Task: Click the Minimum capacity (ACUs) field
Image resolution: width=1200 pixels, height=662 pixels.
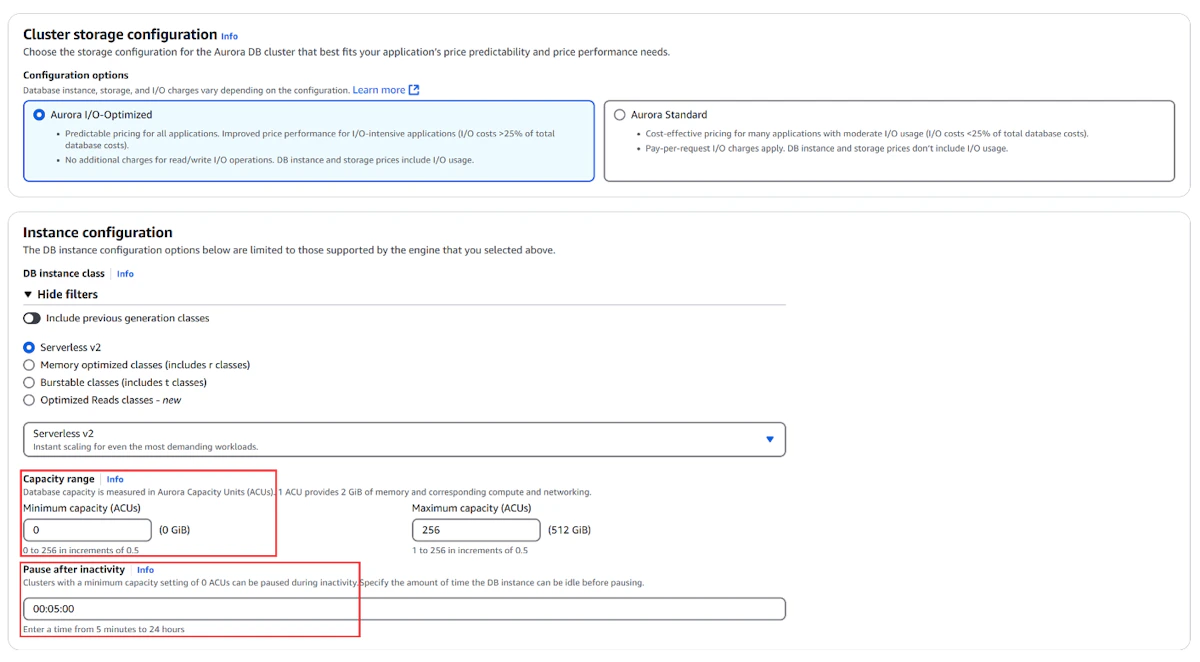Action: pyautogui.click(x=88, y=530)
